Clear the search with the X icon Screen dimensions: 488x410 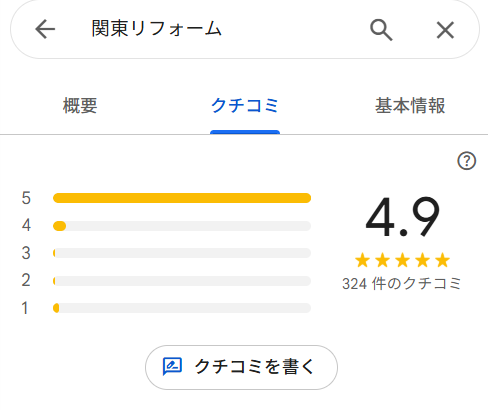click(445, 30)
